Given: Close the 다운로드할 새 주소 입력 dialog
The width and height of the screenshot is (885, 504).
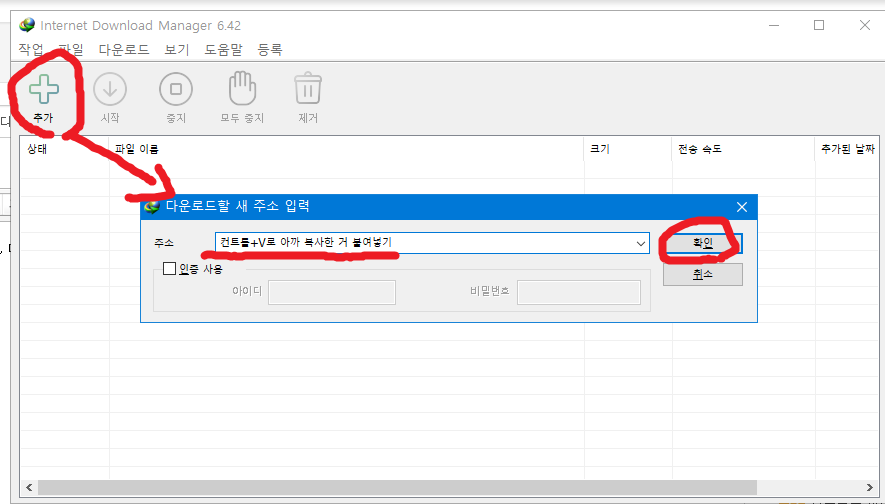Looking at the screenshot, I should point(742,207).
